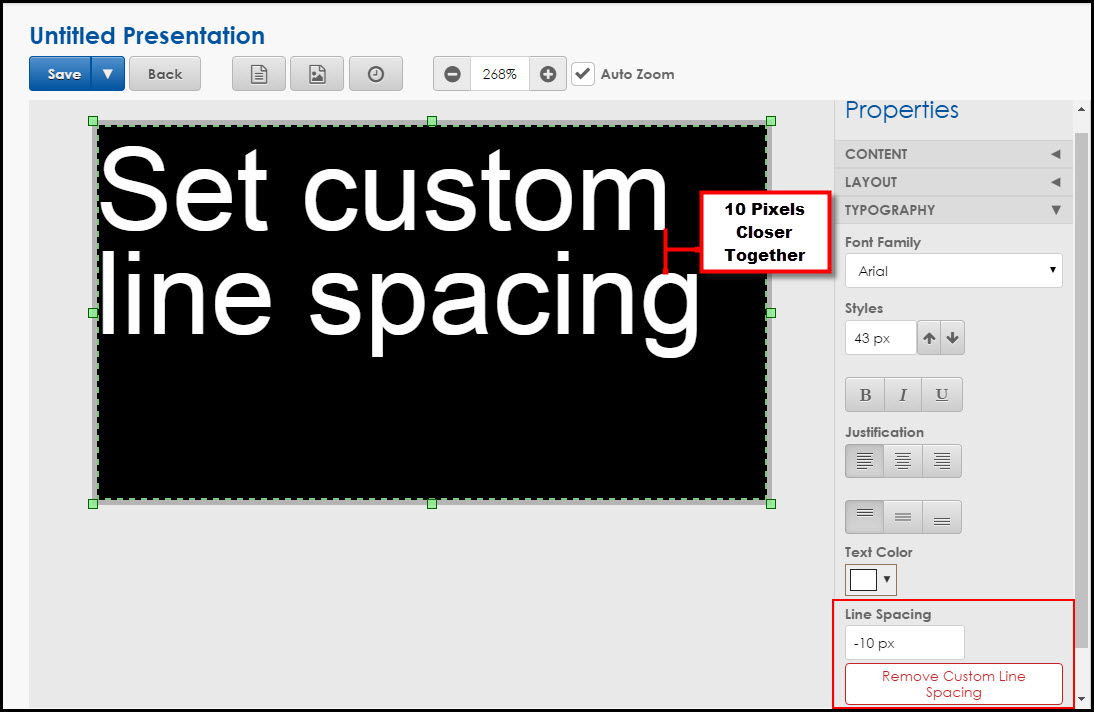Click the image insertion icon

click(316, 73)
